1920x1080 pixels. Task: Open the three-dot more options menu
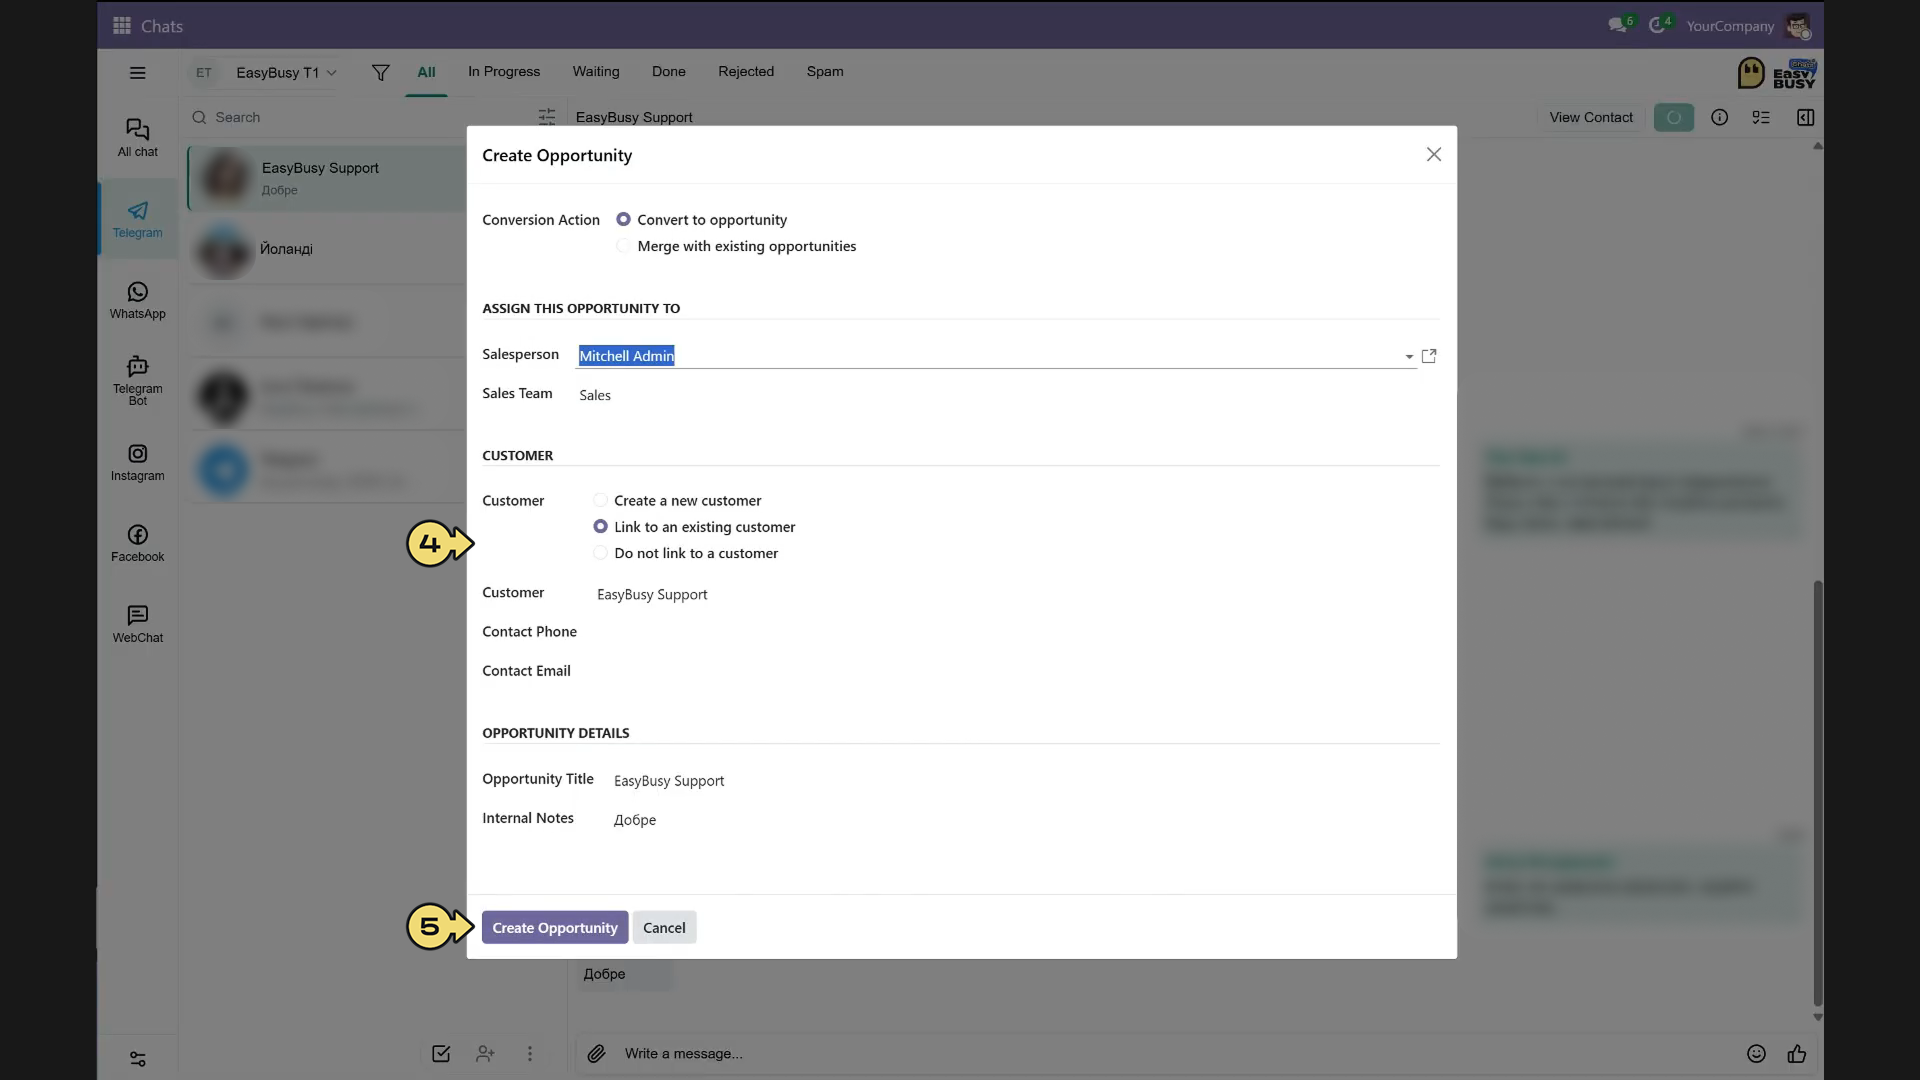click(x=530, y=1054)
